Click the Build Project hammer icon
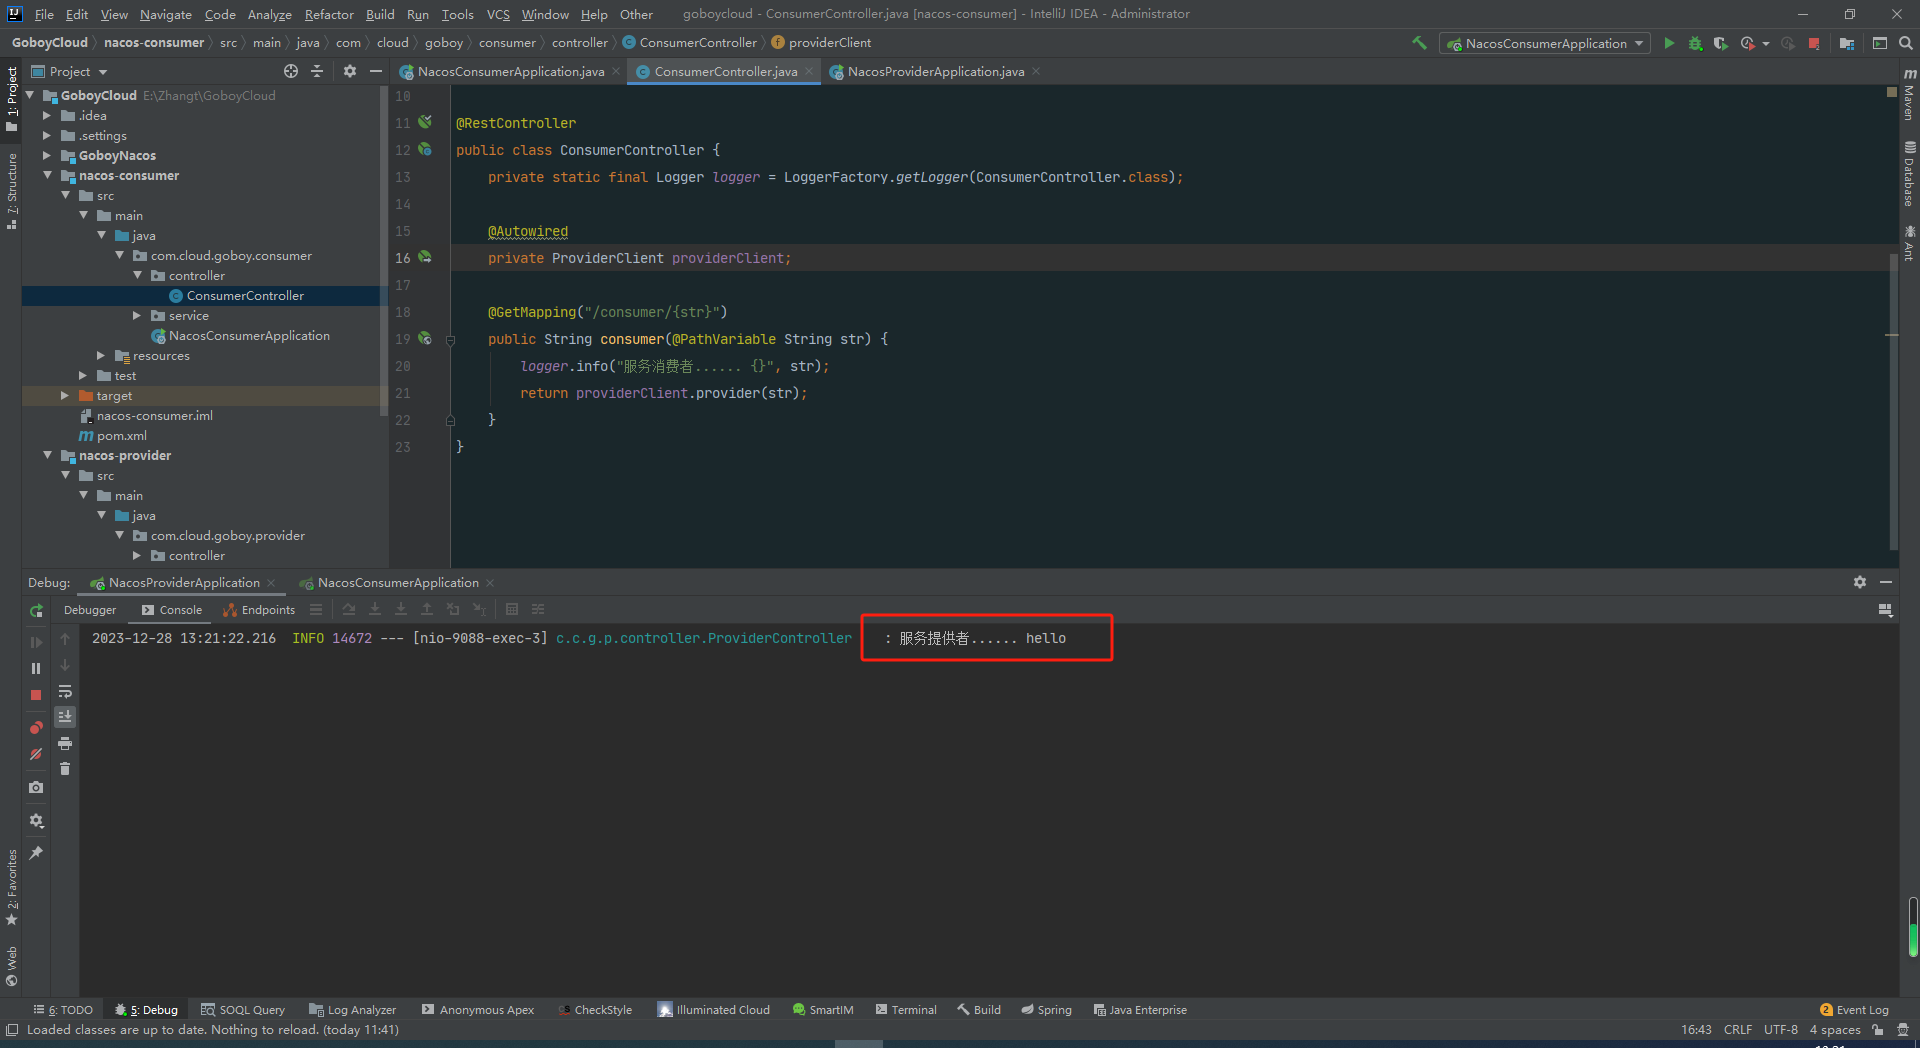This screenshot has height=1048, width=1920. tap(1419, 43)
